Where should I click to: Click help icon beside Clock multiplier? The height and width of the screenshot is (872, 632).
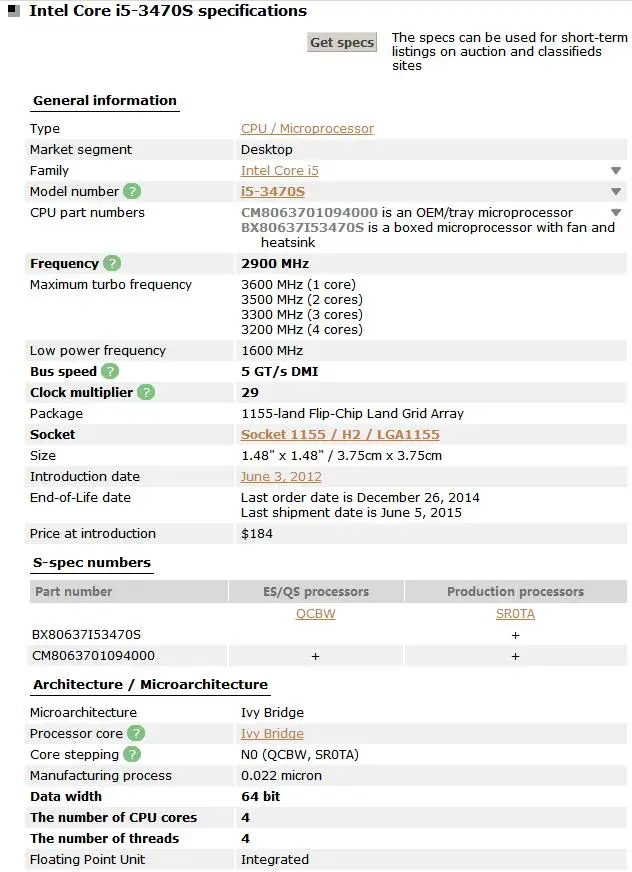(x=146, y=393)
